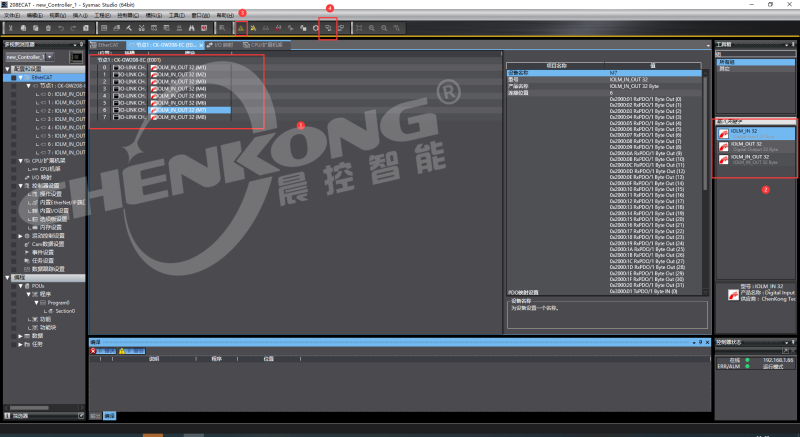
Task: Switch to the Output (输出) bottom tab
Action: click(95, 416)
